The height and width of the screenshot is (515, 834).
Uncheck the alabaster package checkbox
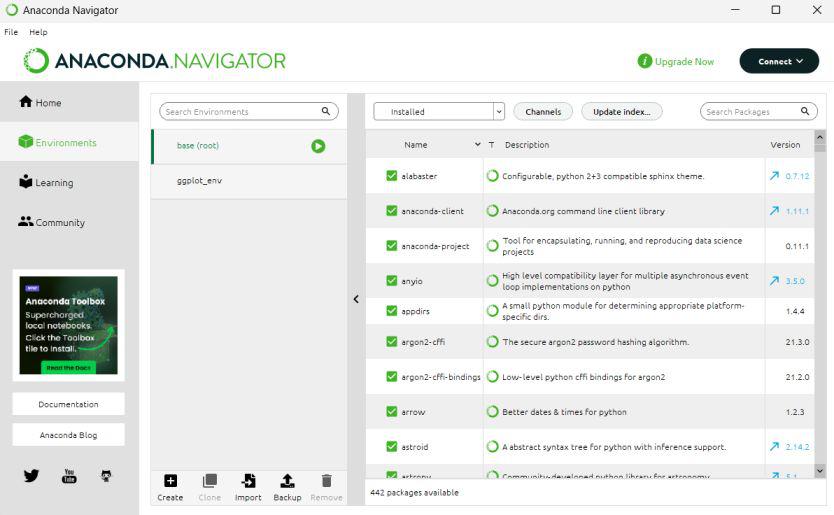[391, 176]
